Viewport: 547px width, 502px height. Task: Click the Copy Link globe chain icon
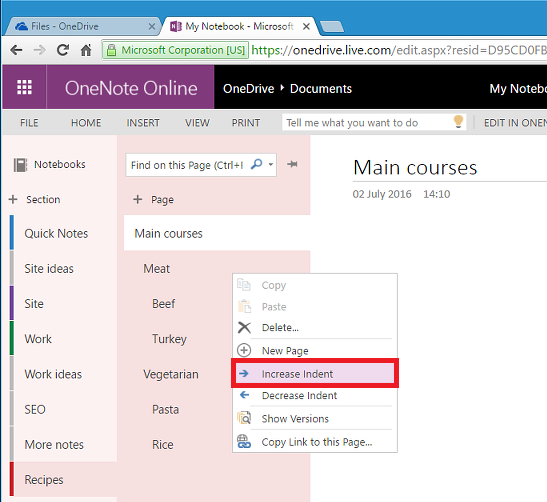coord(244,441)
